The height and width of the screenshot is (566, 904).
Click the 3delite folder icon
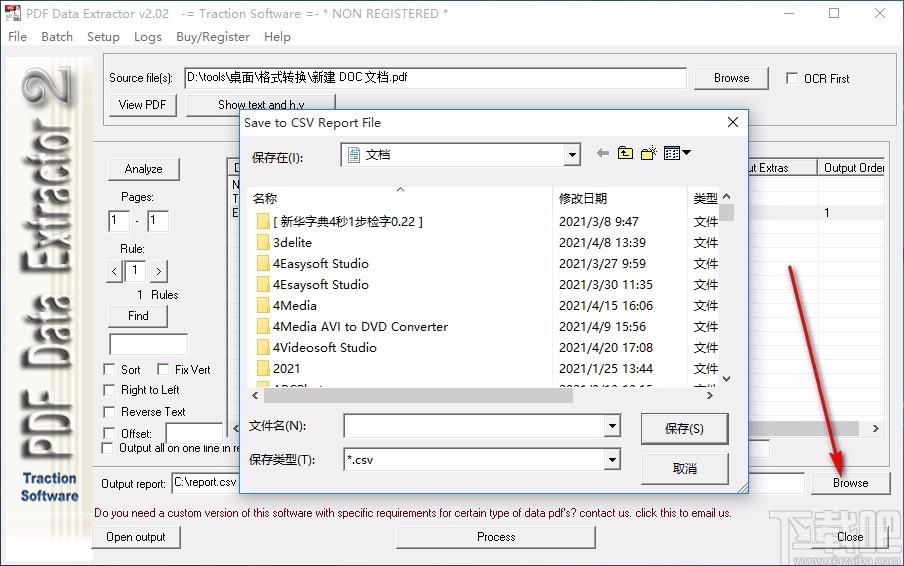click(263, 242)
